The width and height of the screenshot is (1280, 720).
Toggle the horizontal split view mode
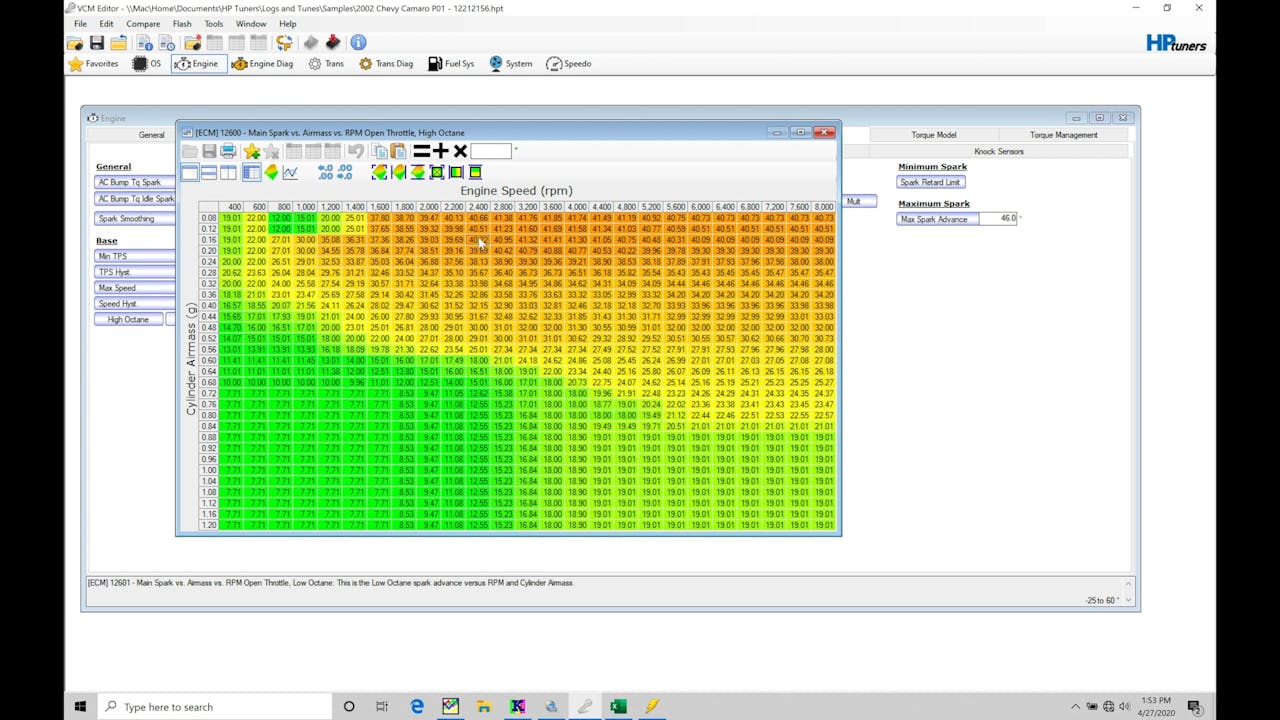208,172
